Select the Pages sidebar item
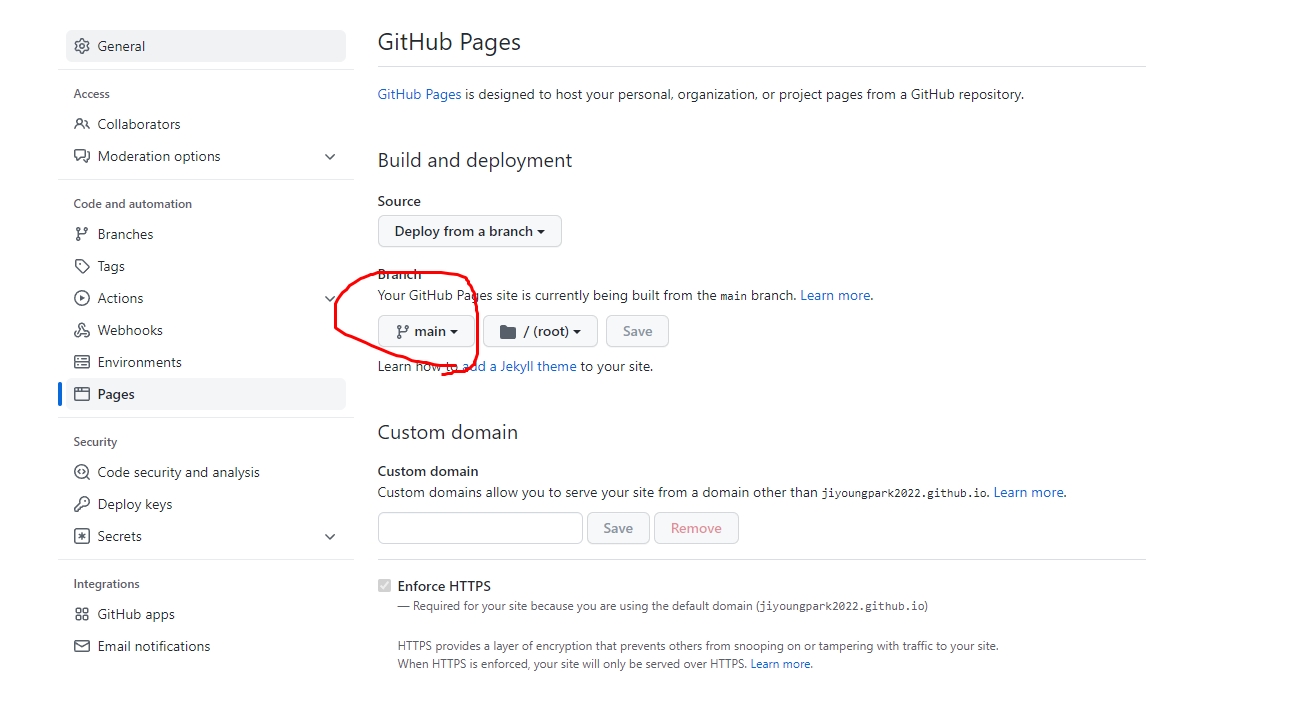 [x=206, y=394]
